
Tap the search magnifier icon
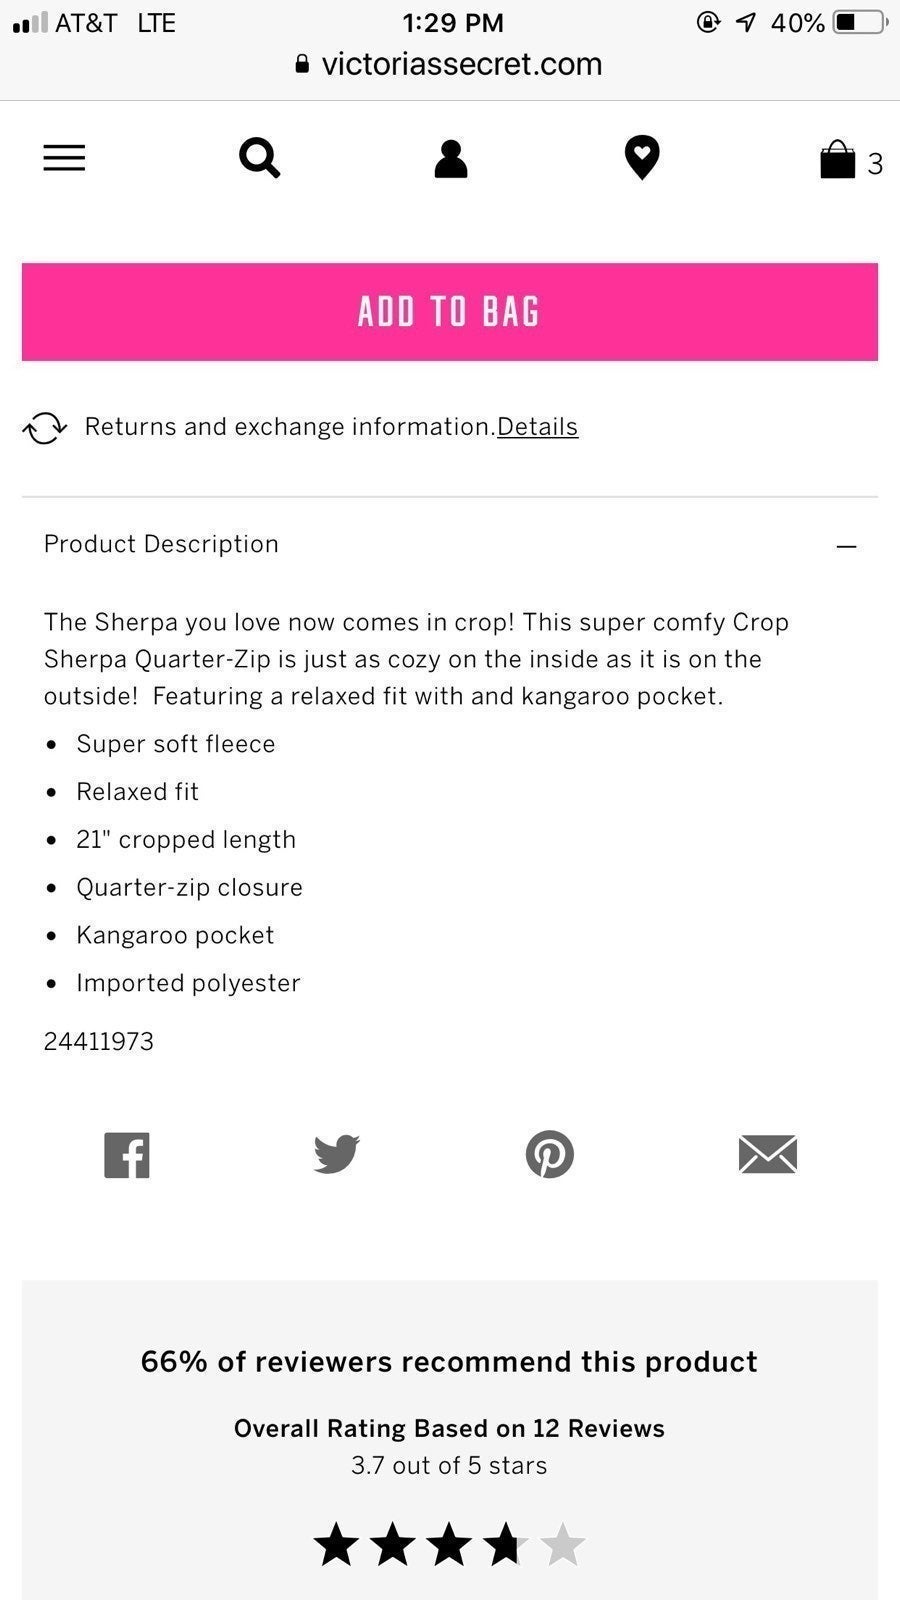click(259, 158)
